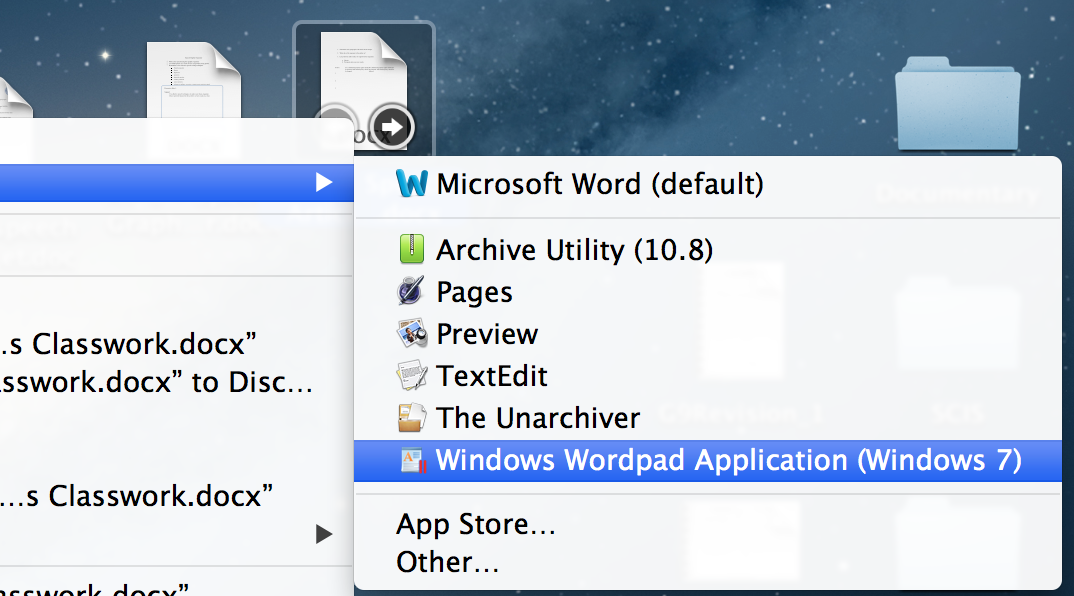Screen dimensions: 1074x596
Task: Select TextEdit in Open With list
Action: tap(708, 376)
